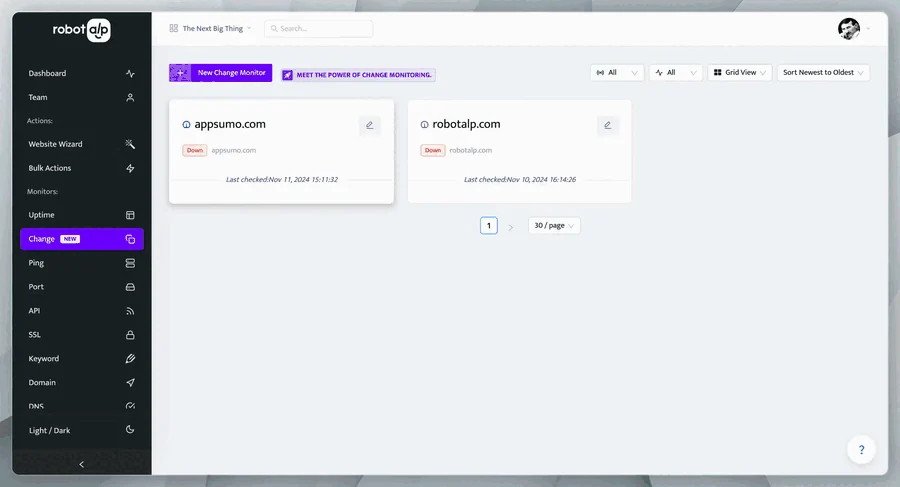Click the Ping server icon
This screenshot has height=487, width=900.
coord(130,263)
